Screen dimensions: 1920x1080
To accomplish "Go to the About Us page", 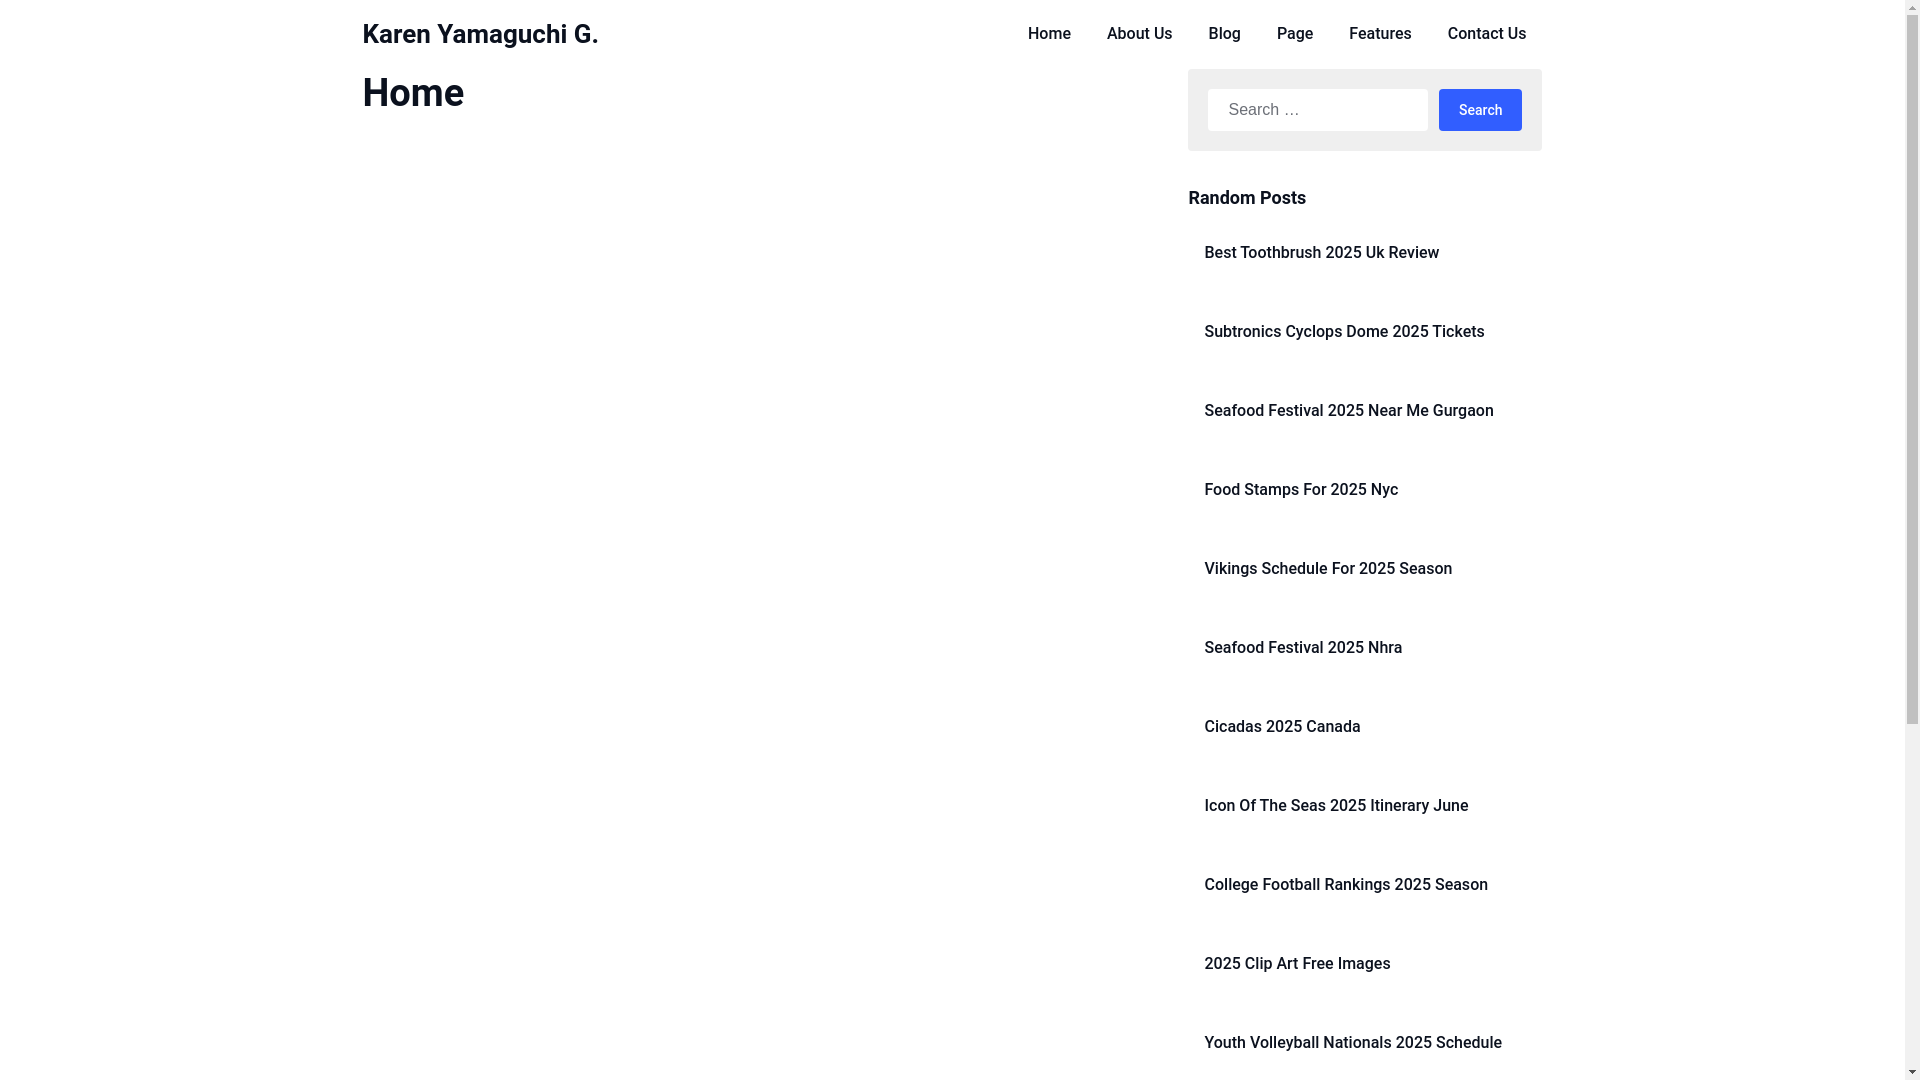I will pyautogui.click(x=1139, y=34).
